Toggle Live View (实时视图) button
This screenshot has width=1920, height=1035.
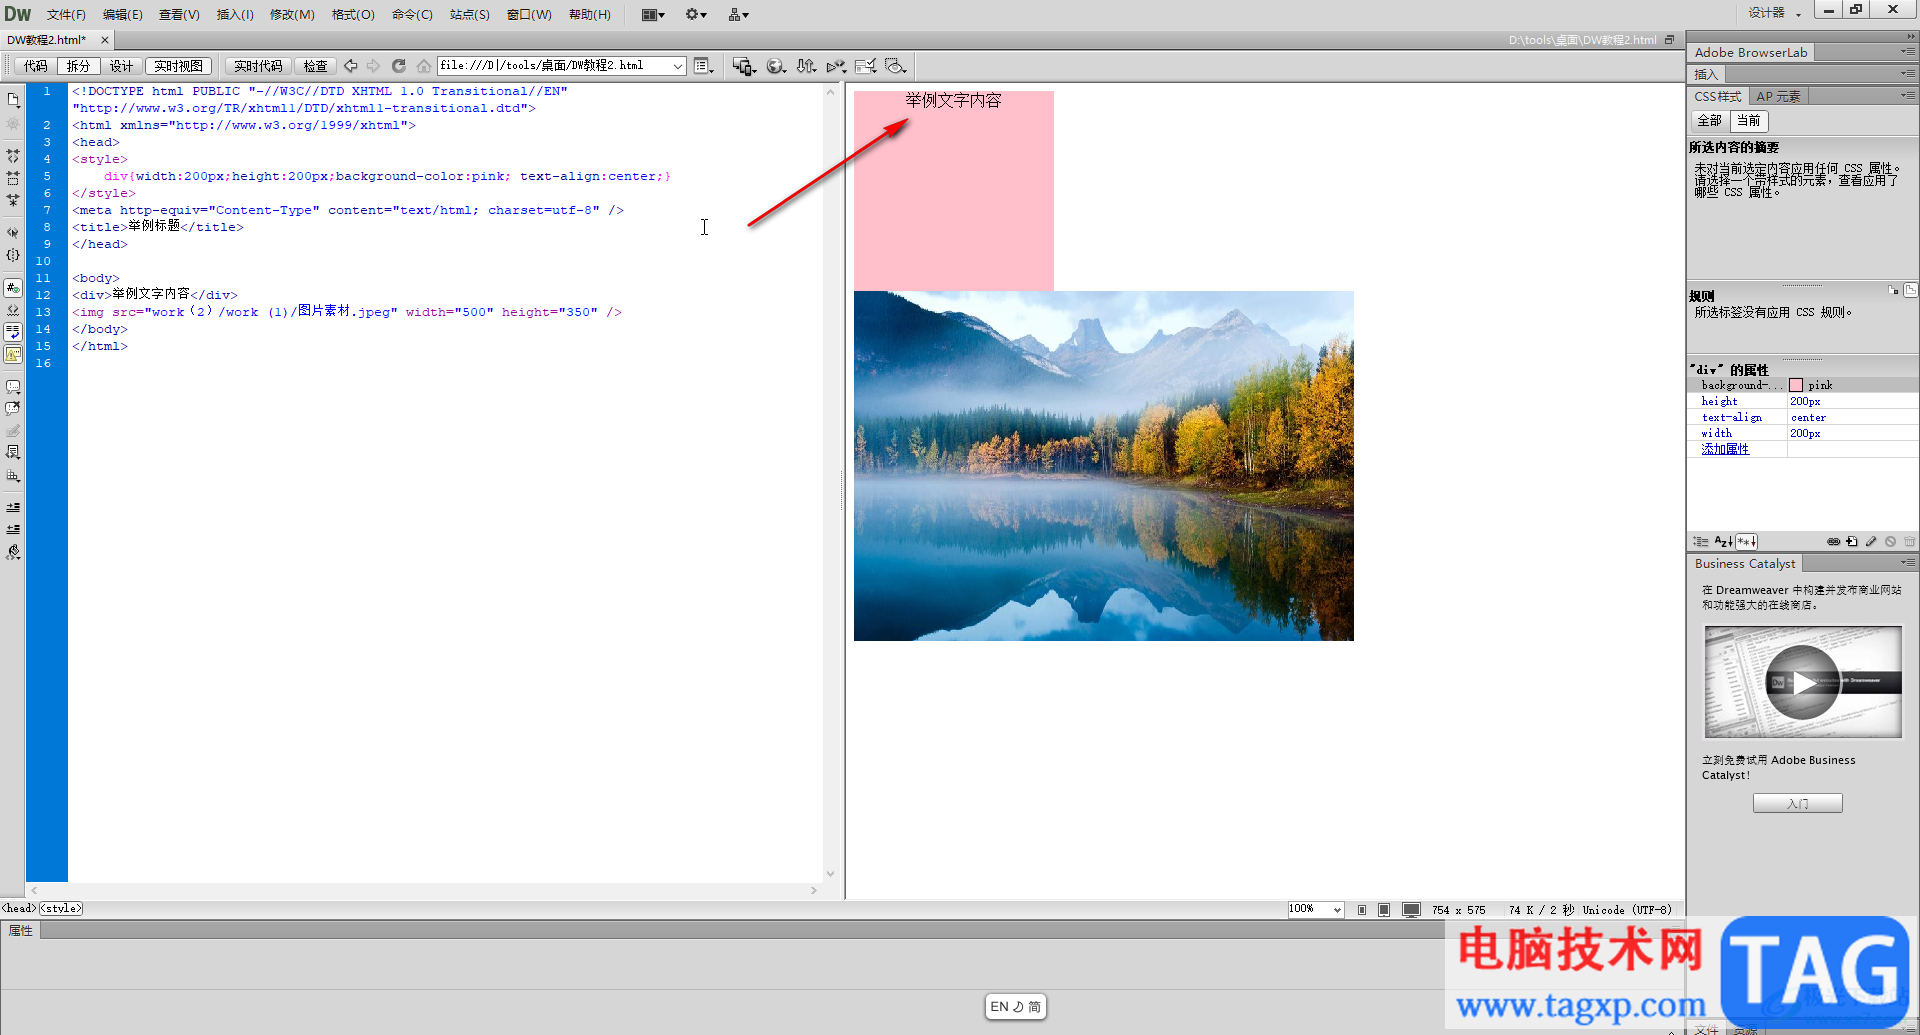179,66
